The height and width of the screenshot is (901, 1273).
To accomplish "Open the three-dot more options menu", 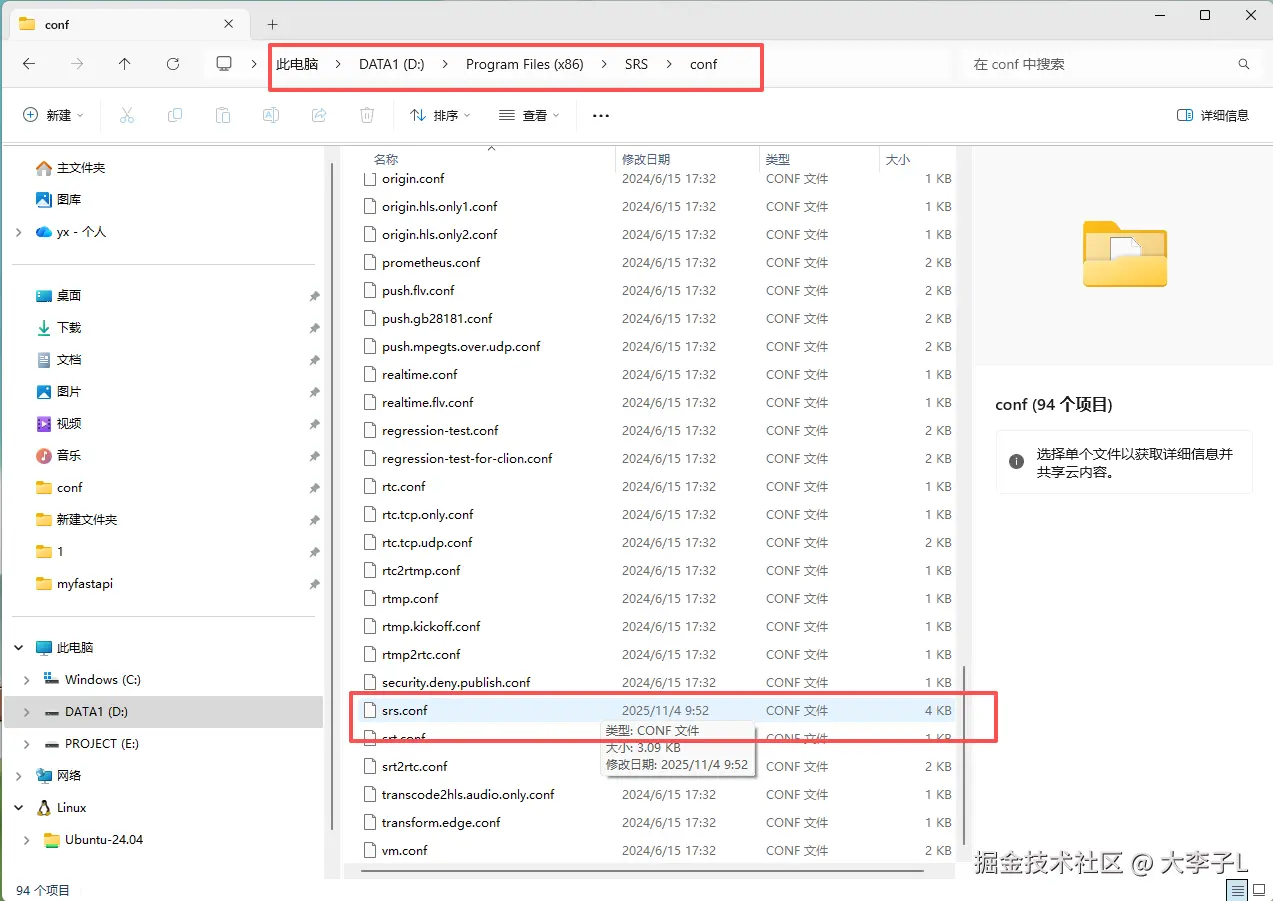I will (601, 115).
